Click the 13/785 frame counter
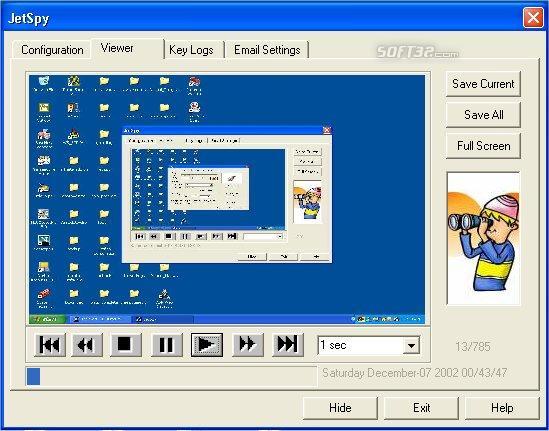Viewport: 549px width, 431px height. [473, 347]
